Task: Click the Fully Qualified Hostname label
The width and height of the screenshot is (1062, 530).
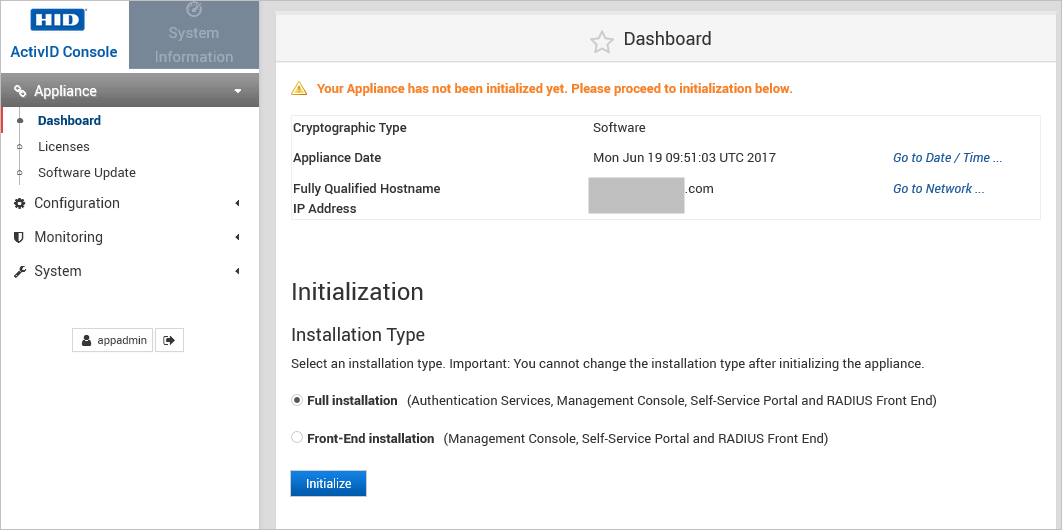Action: [x=366, y=189]
